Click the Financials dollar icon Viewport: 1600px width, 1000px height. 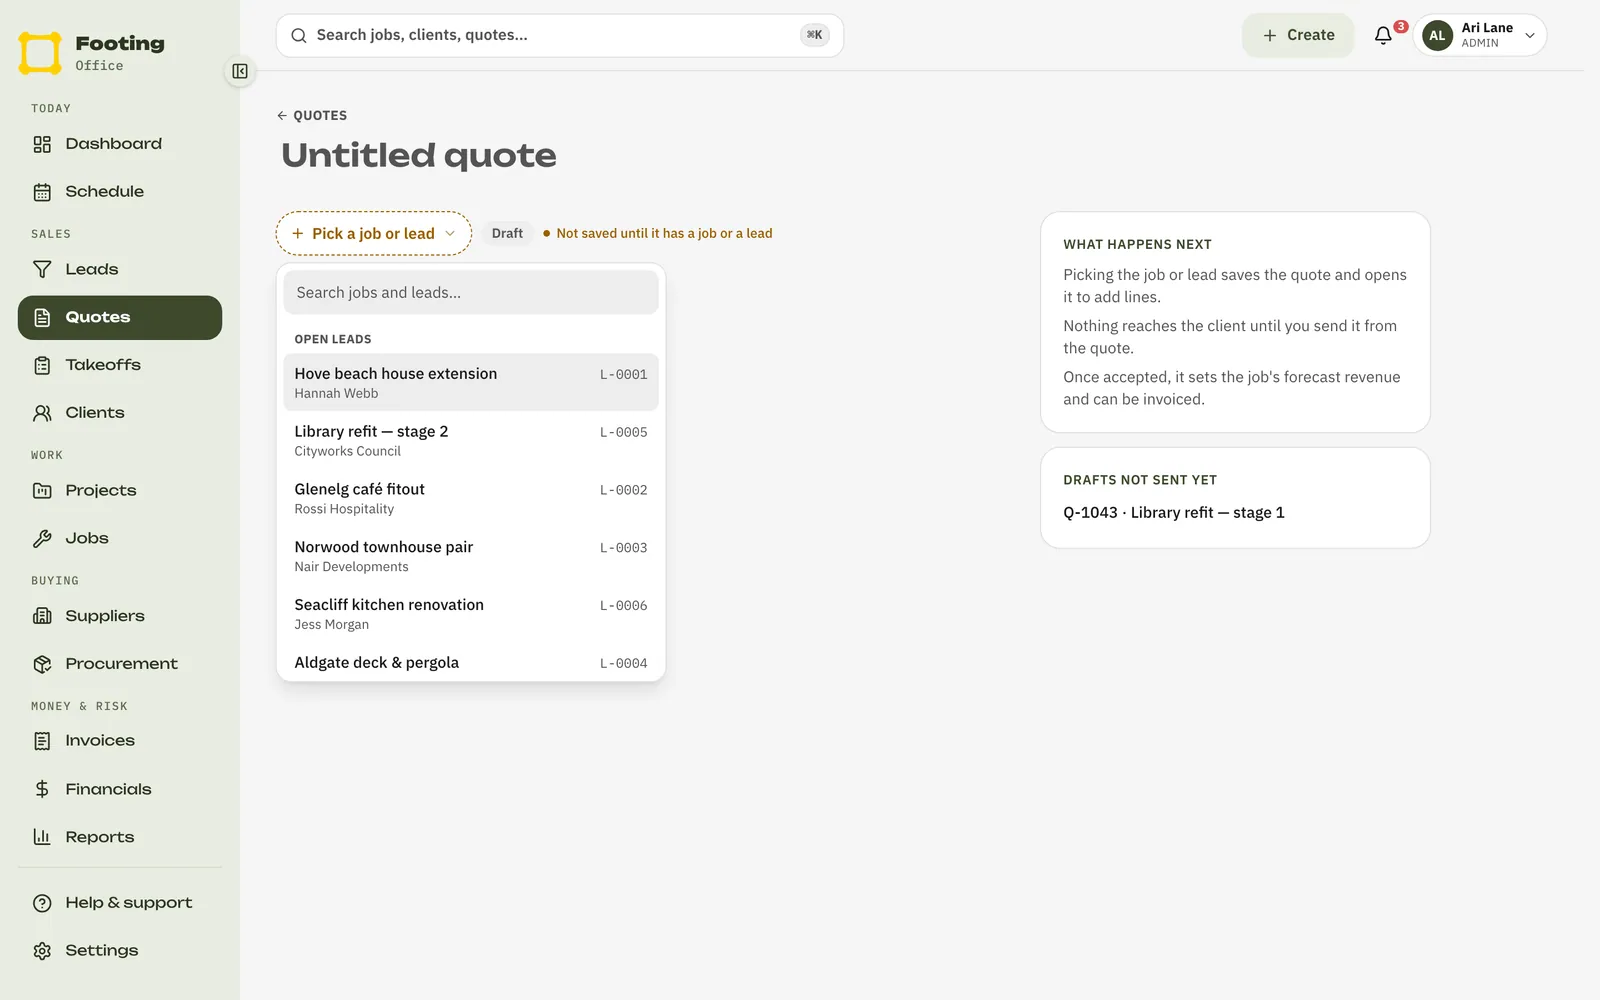point(42,789)
